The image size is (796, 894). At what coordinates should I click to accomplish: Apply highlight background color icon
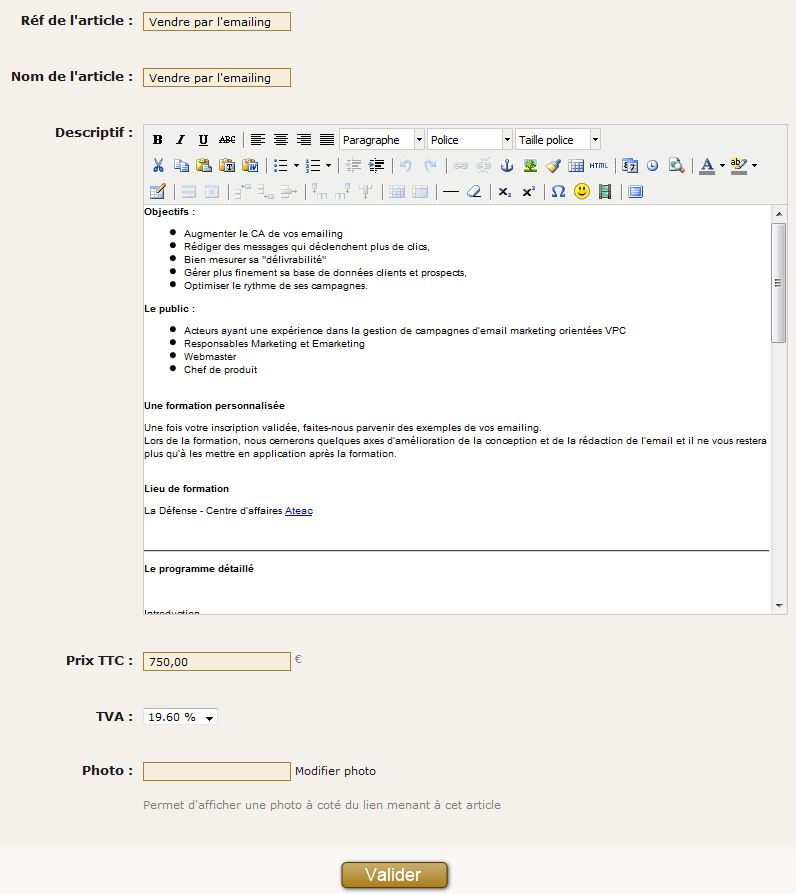[739, 165]
